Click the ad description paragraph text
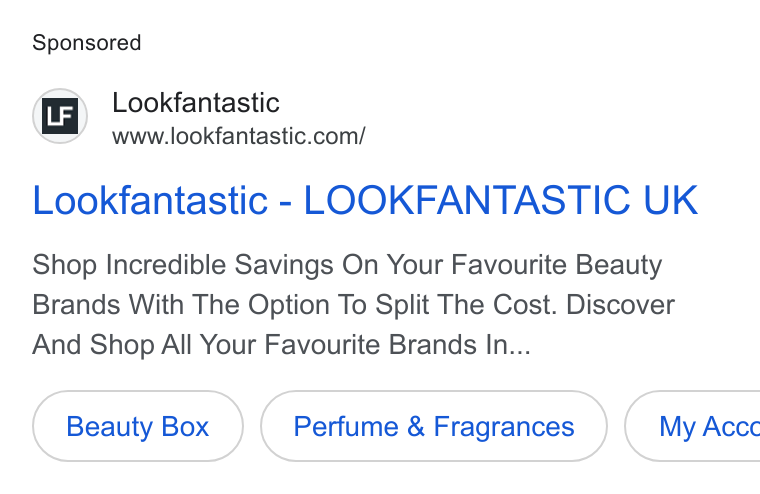The height and width of the screenshot is (494, 760). [x=353, y=305]
